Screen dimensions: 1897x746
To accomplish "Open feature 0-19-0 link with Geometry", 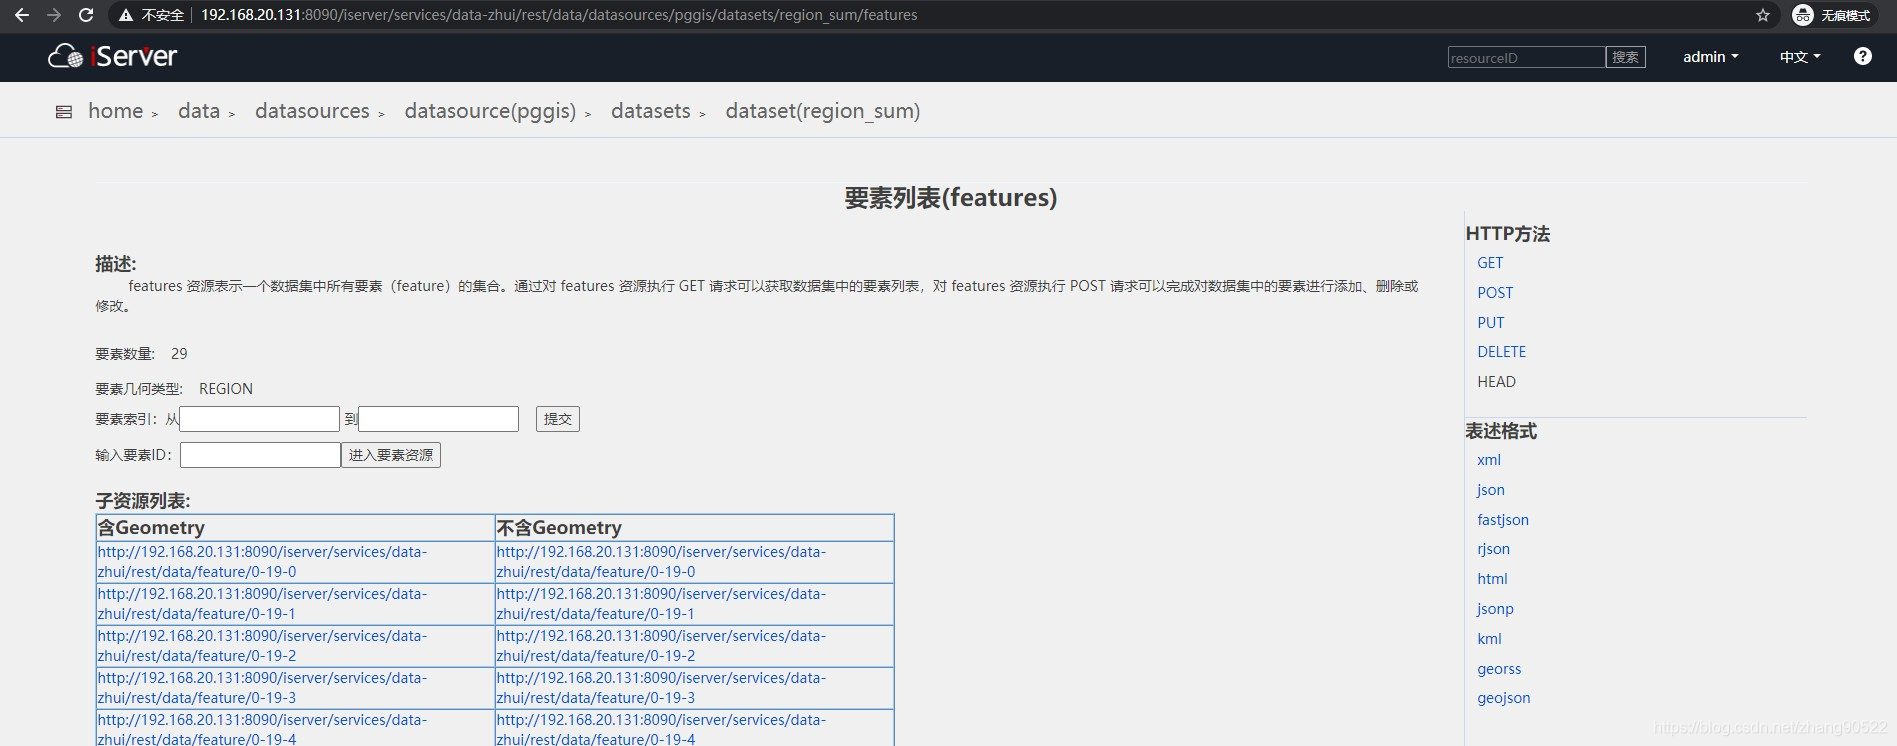I will pos(262,562).
